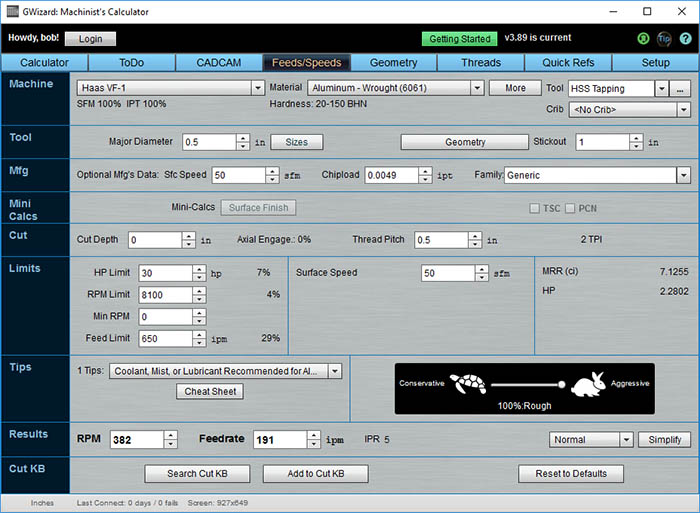Screen dimensions: 700x513
Task: Open the Normal results mode dropdown
Action: (x=626, y=440)
